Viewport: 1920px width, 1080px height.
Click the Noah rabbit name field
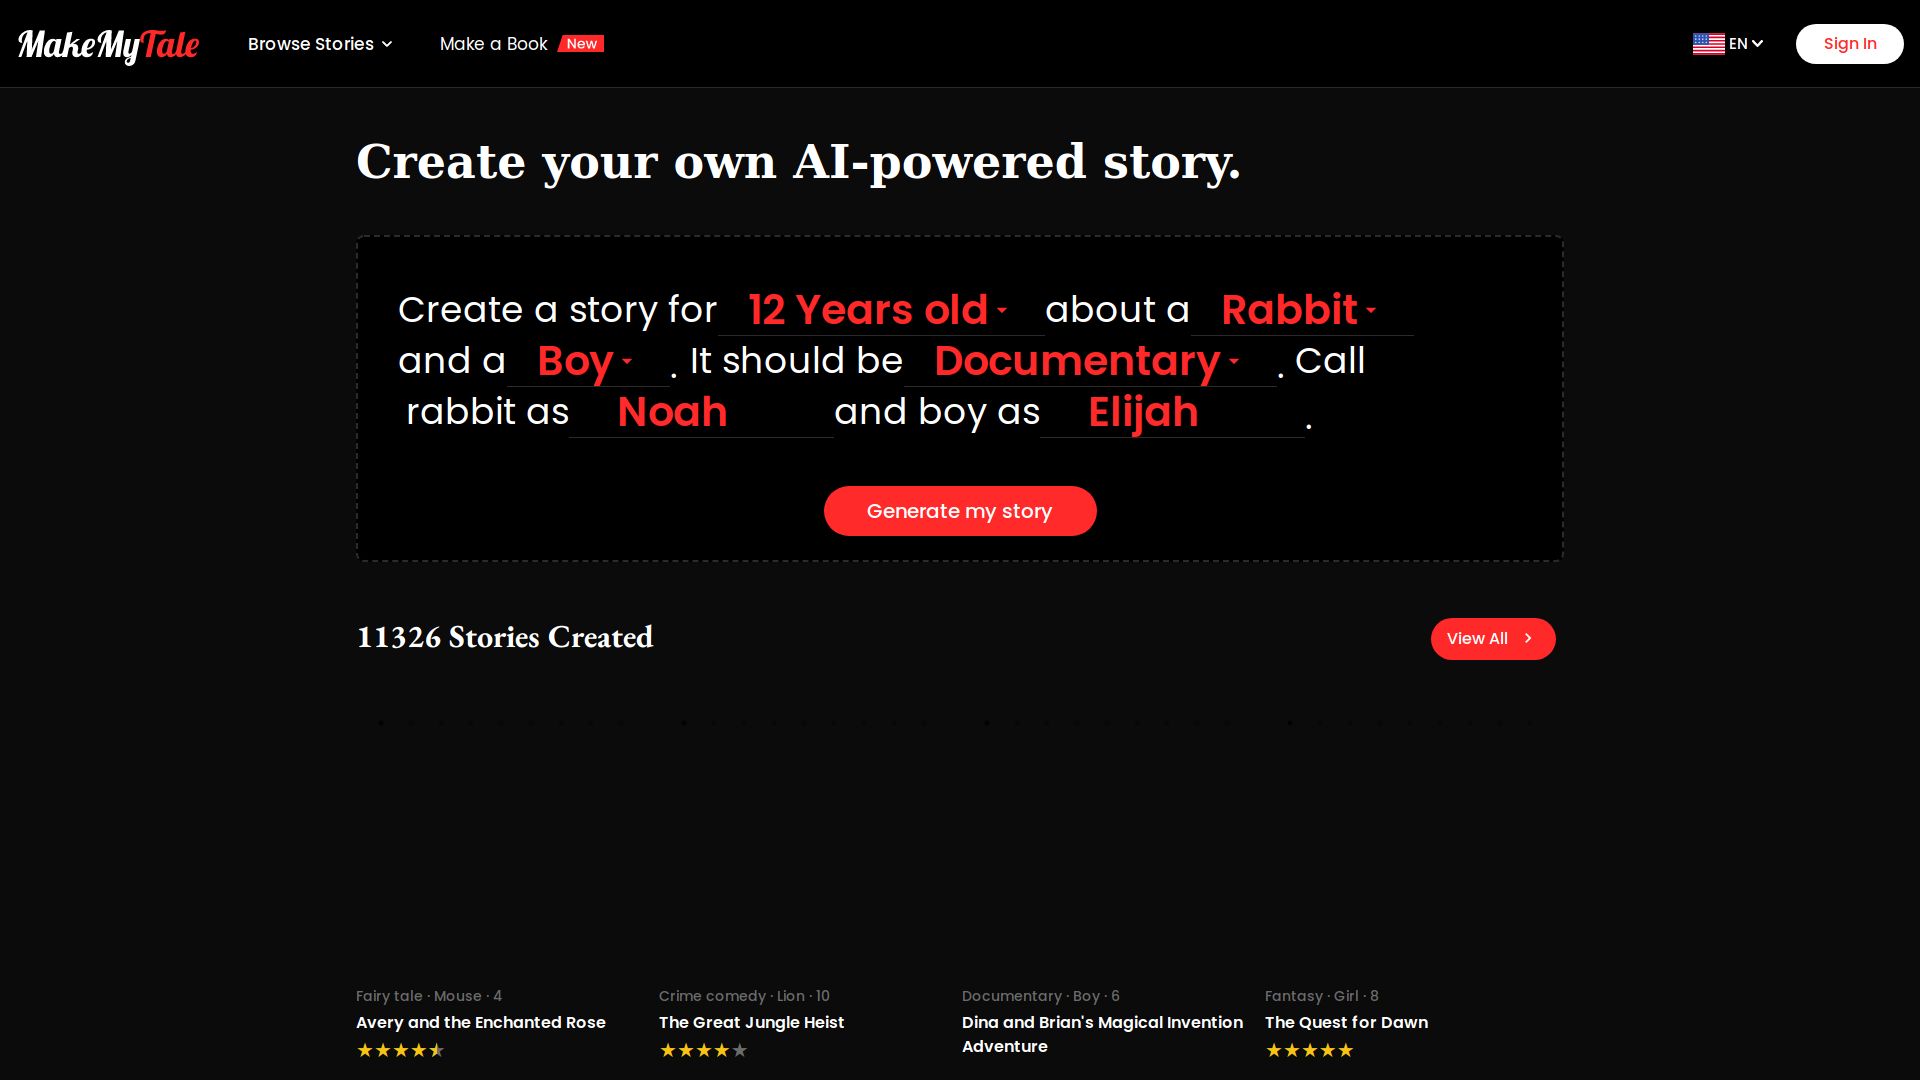click(700, 412)
